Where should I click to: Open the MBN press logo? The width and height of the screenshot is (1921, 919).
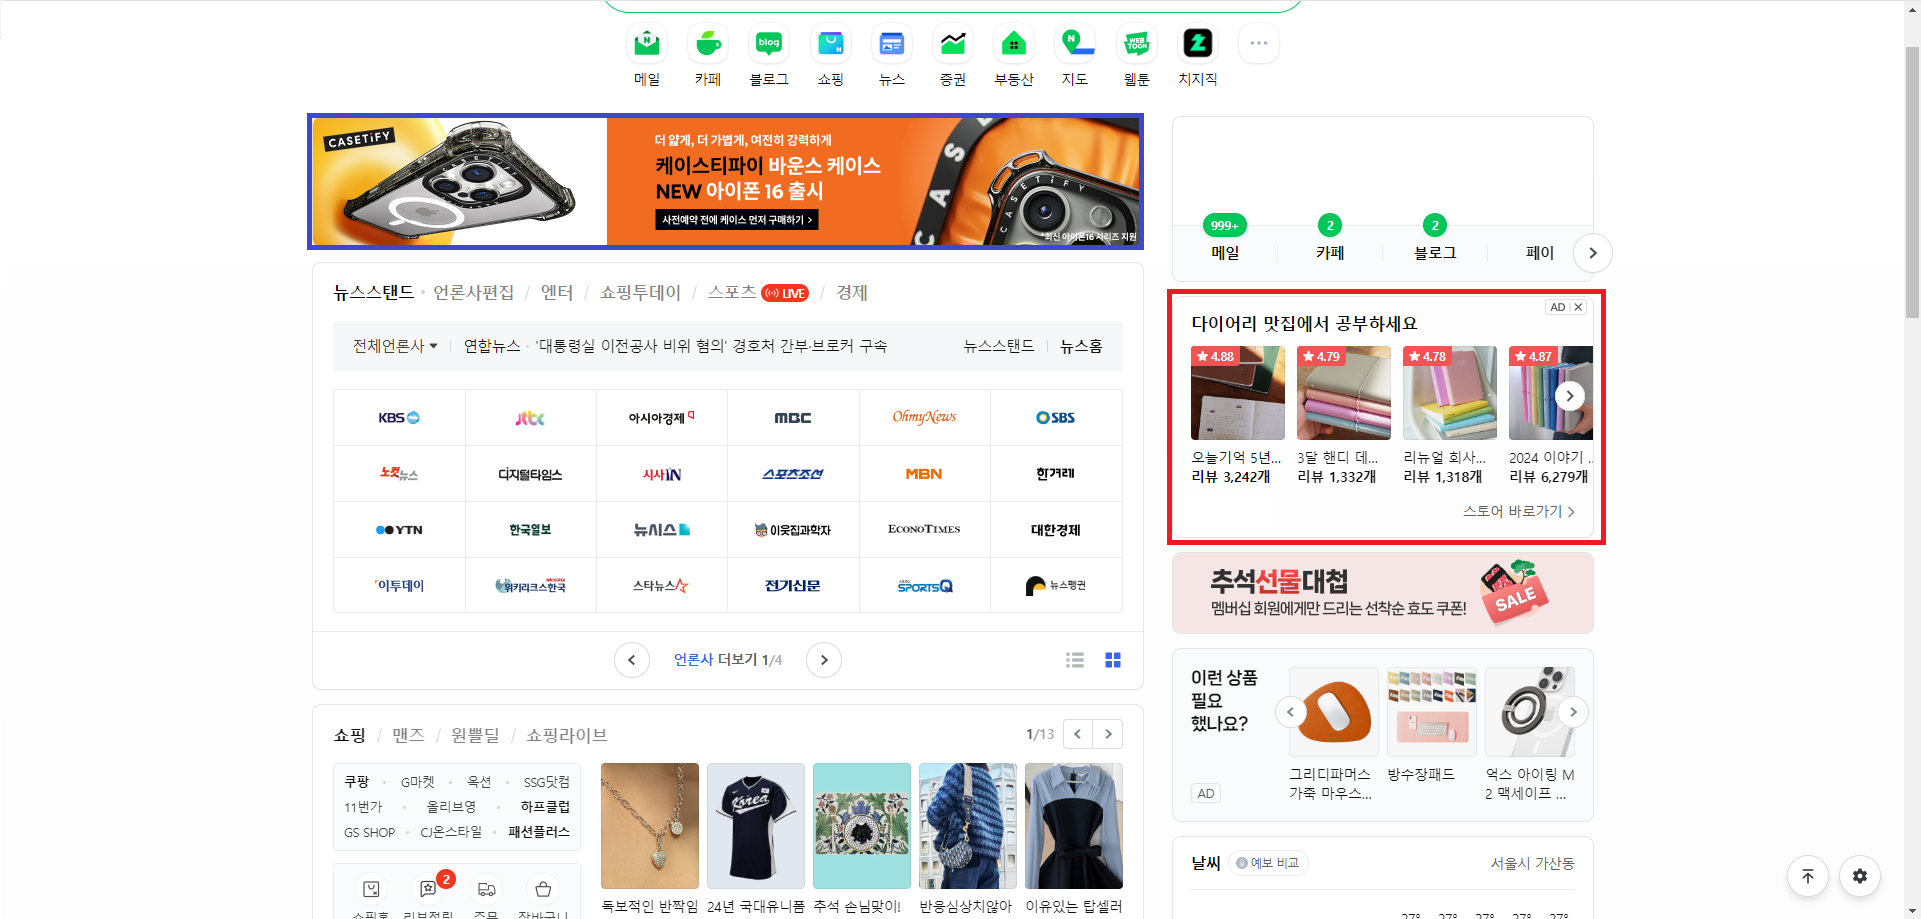[924, 474]
